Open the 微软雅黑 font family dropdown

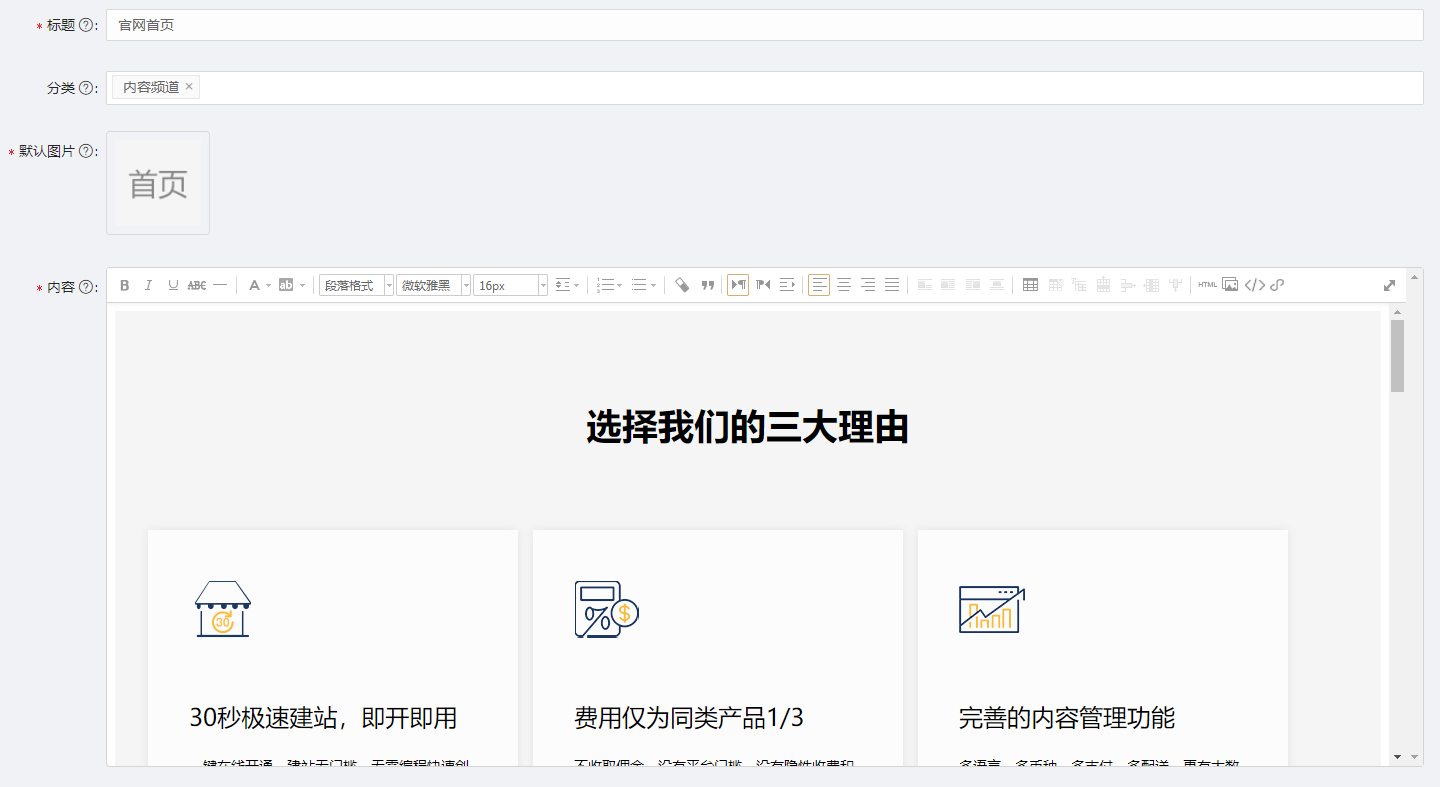pyautogui.click(x=434, y=285)
